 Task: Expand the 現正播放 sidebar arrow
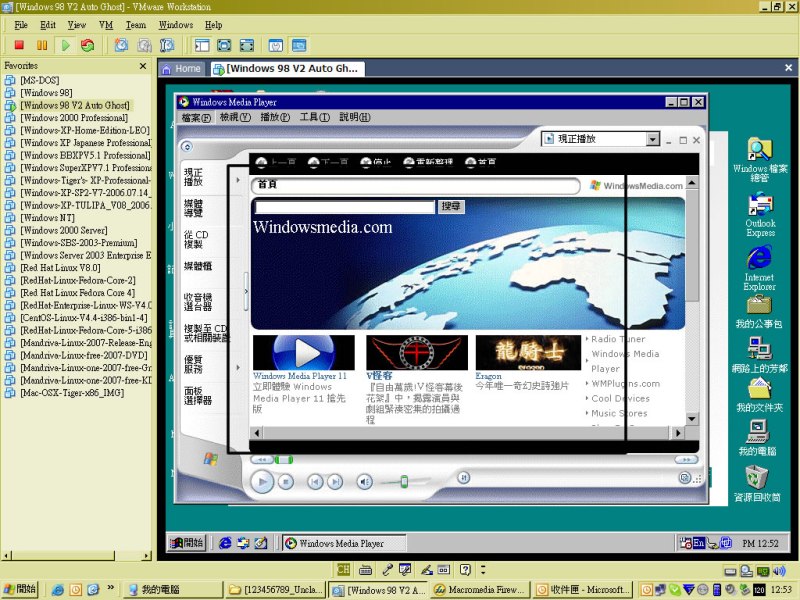[238, 180]
